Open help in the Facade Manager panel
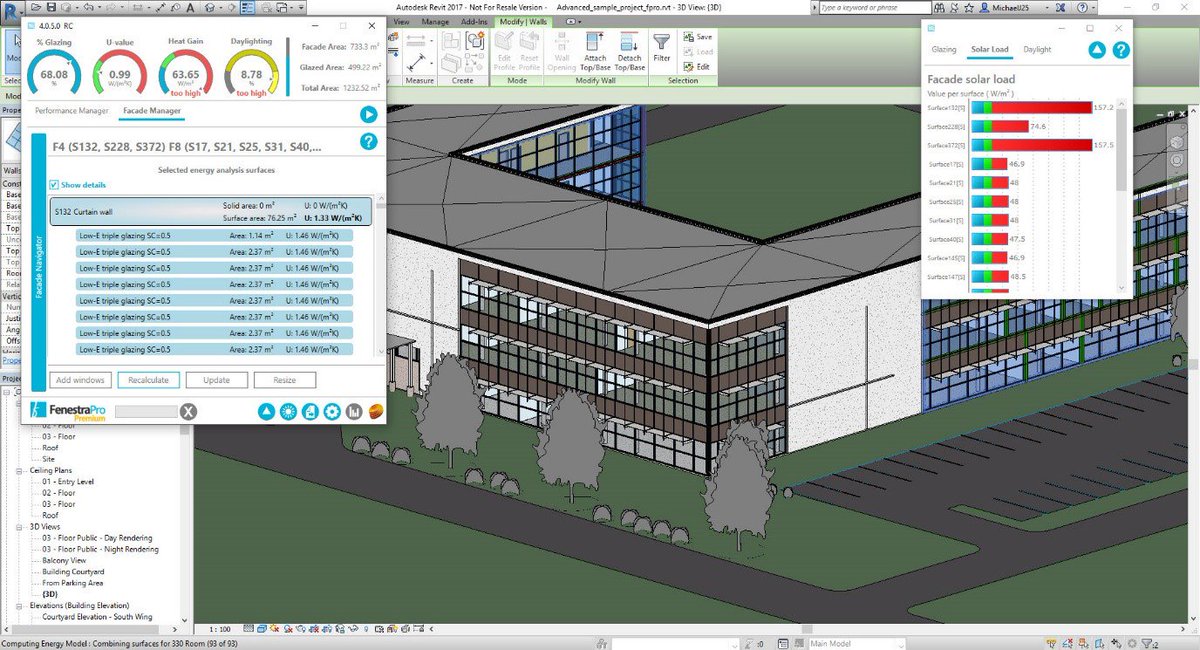1200x650 pixels. pos(368,142)
